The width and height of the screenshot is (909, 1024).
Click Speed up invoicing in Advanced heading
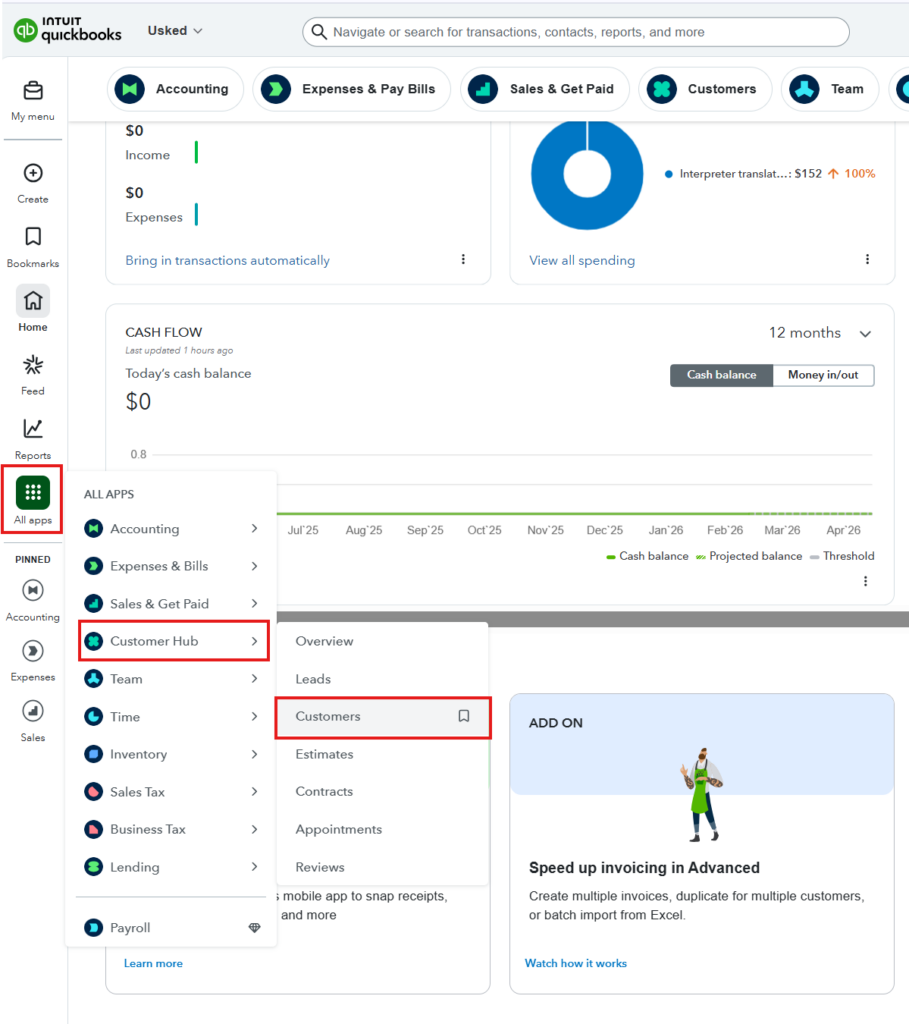644,868
